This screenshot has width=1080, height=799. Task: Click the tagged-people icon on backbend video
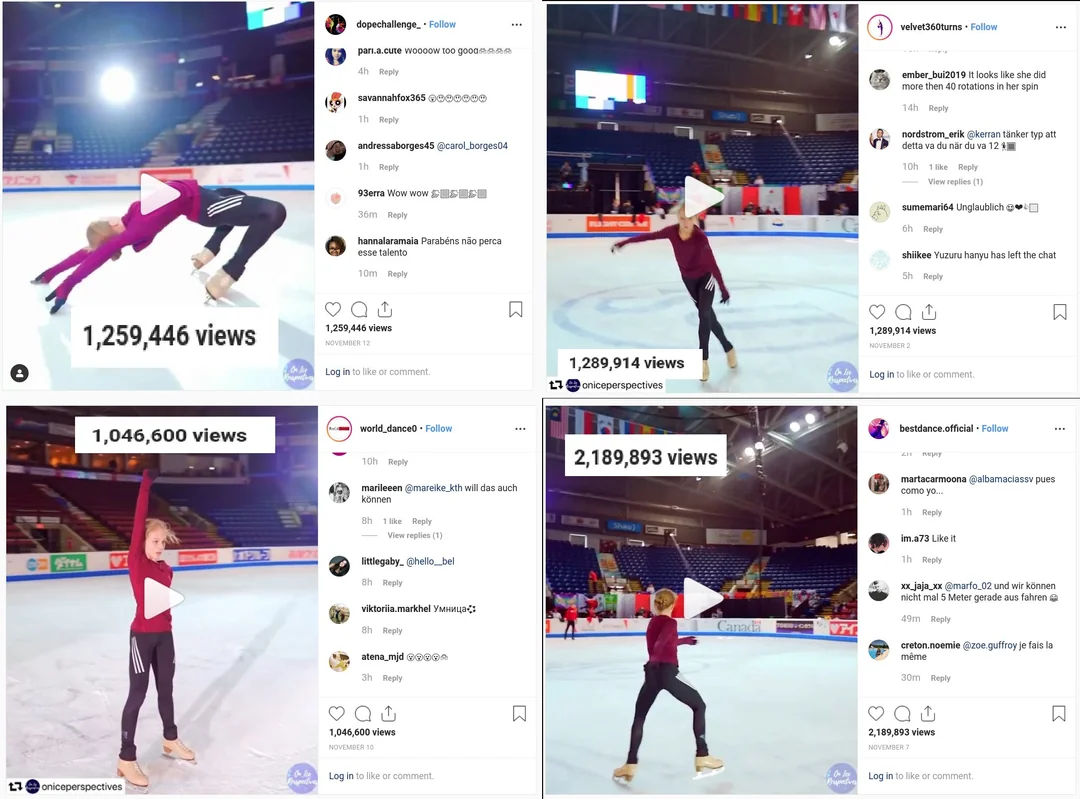(x=20, y=373)
